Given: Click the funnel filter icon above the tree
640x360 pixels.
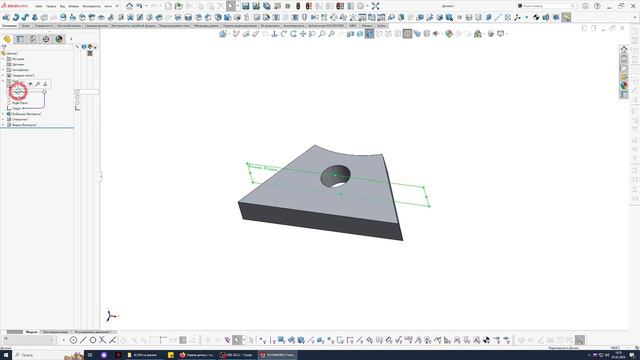Looking at the screenshot, I should pos(4,47).
